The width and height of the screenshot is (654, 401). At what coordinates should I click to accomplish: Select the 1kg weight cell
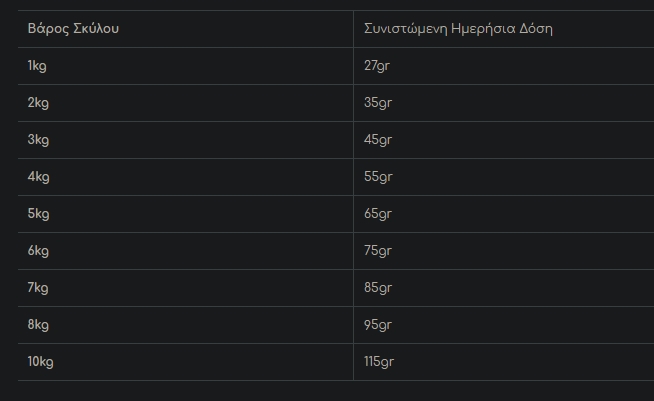38,65
